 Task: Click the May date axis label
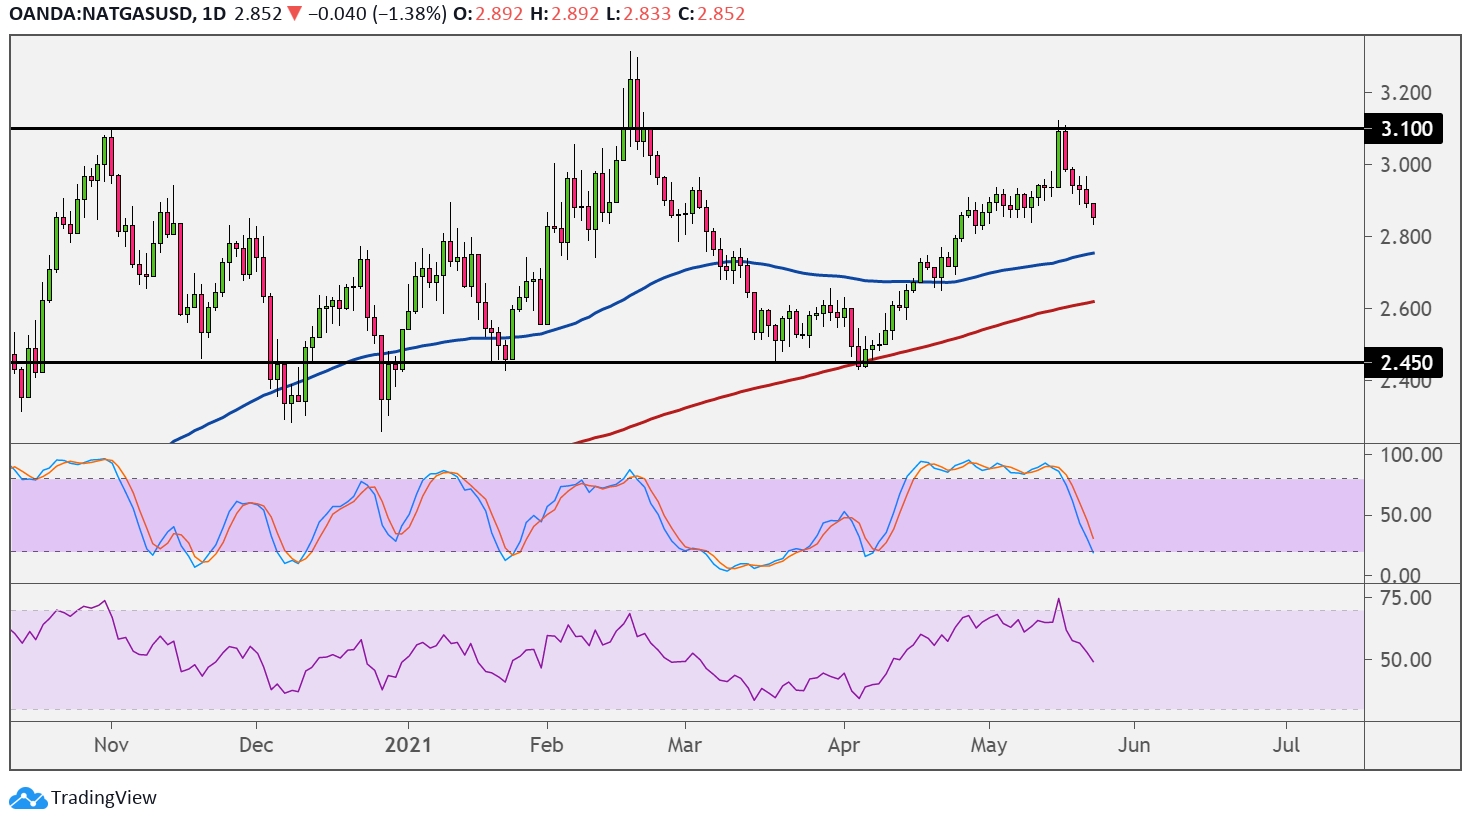click(x=989, y=745)
